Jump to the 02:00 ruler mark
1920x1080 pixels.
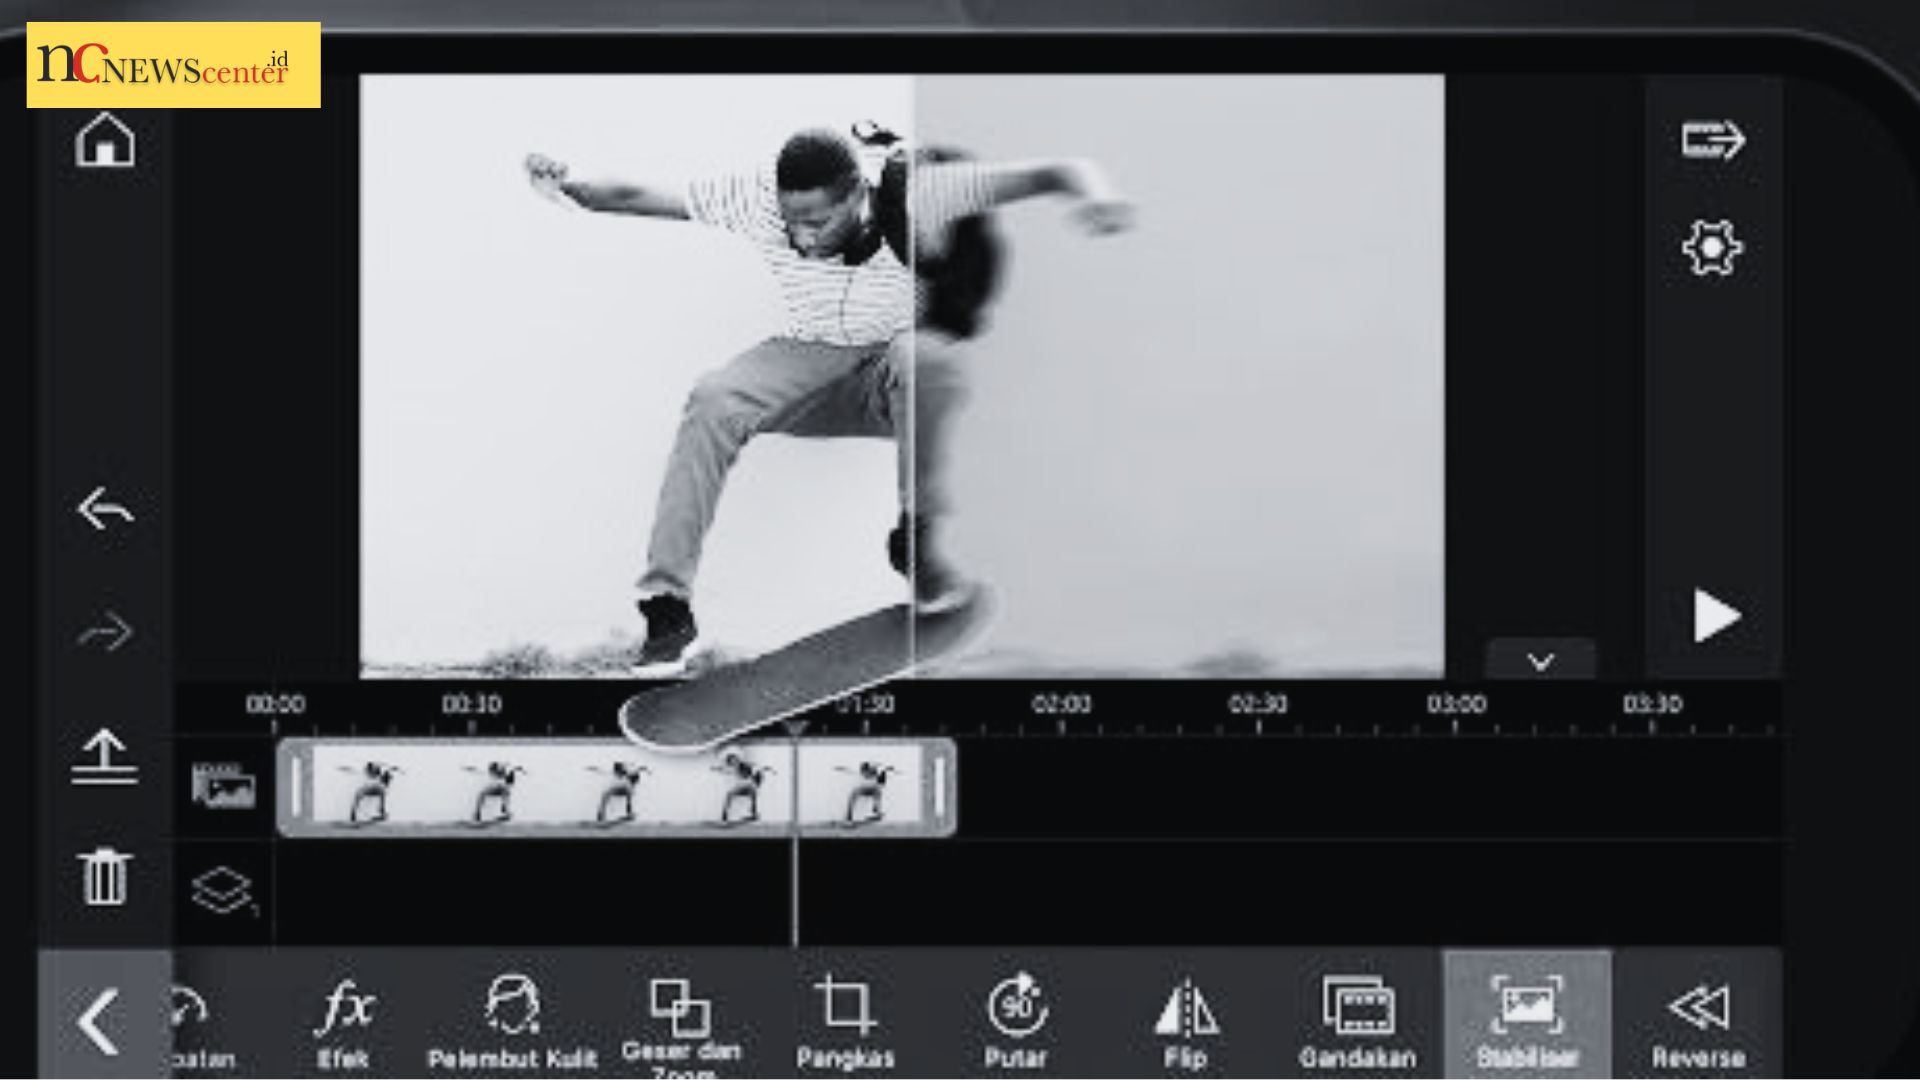click(x=1062, y=705)
